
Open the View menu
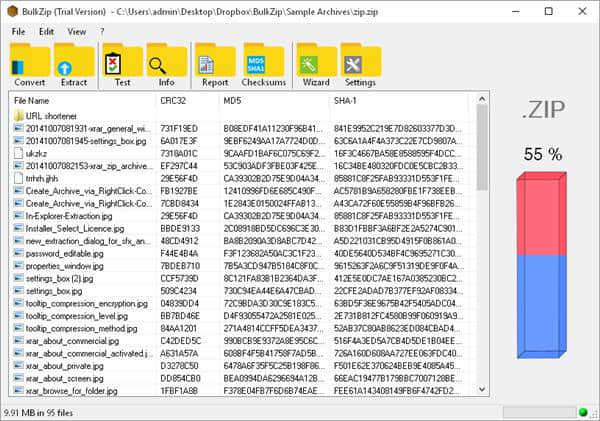point(76,31)
